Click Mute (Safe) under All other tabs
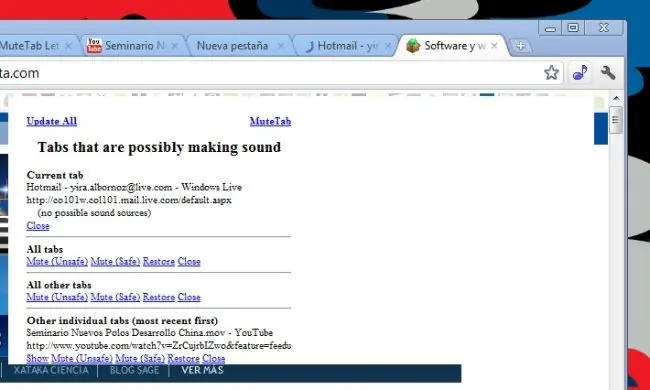Screen dimensions: 650x390 pyautogui.click(x=115, y=298)
